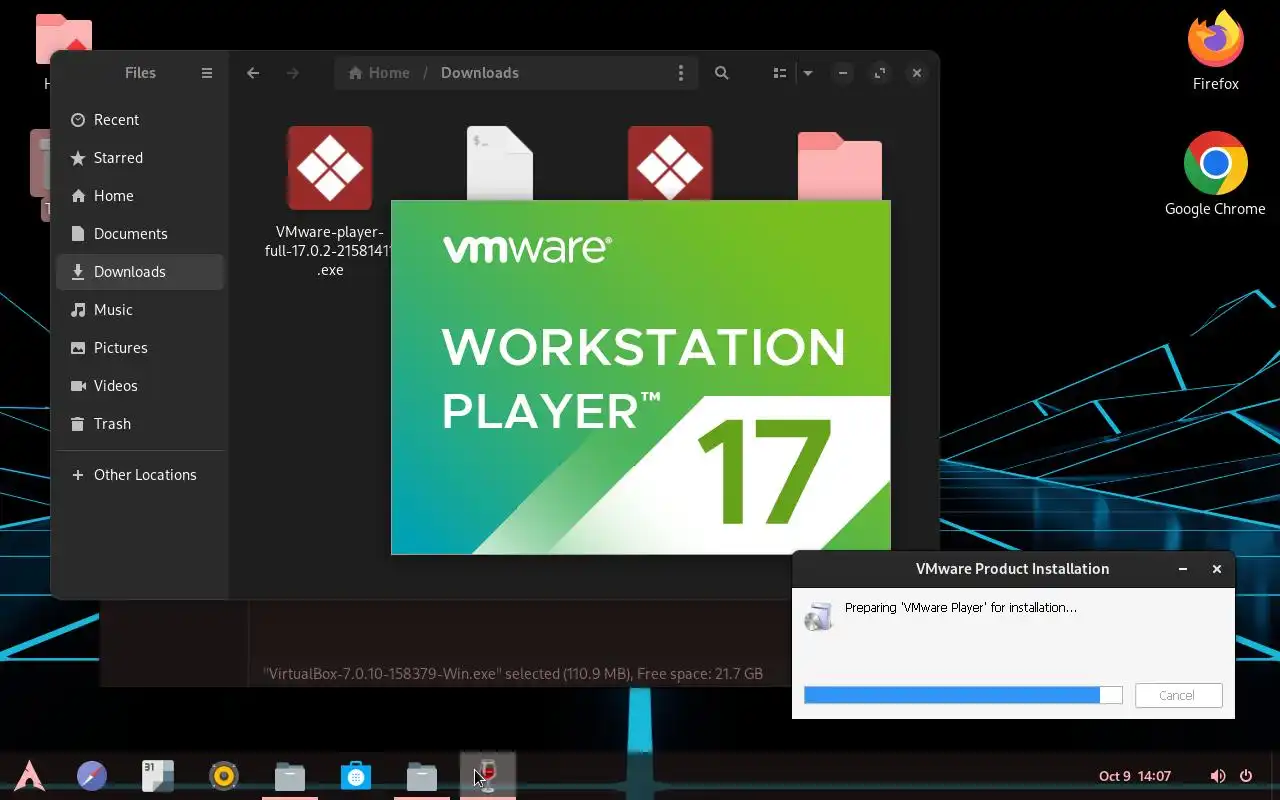Open Other Locations in sidebar
Screen dimensions: 1280x800
point(140,475)
